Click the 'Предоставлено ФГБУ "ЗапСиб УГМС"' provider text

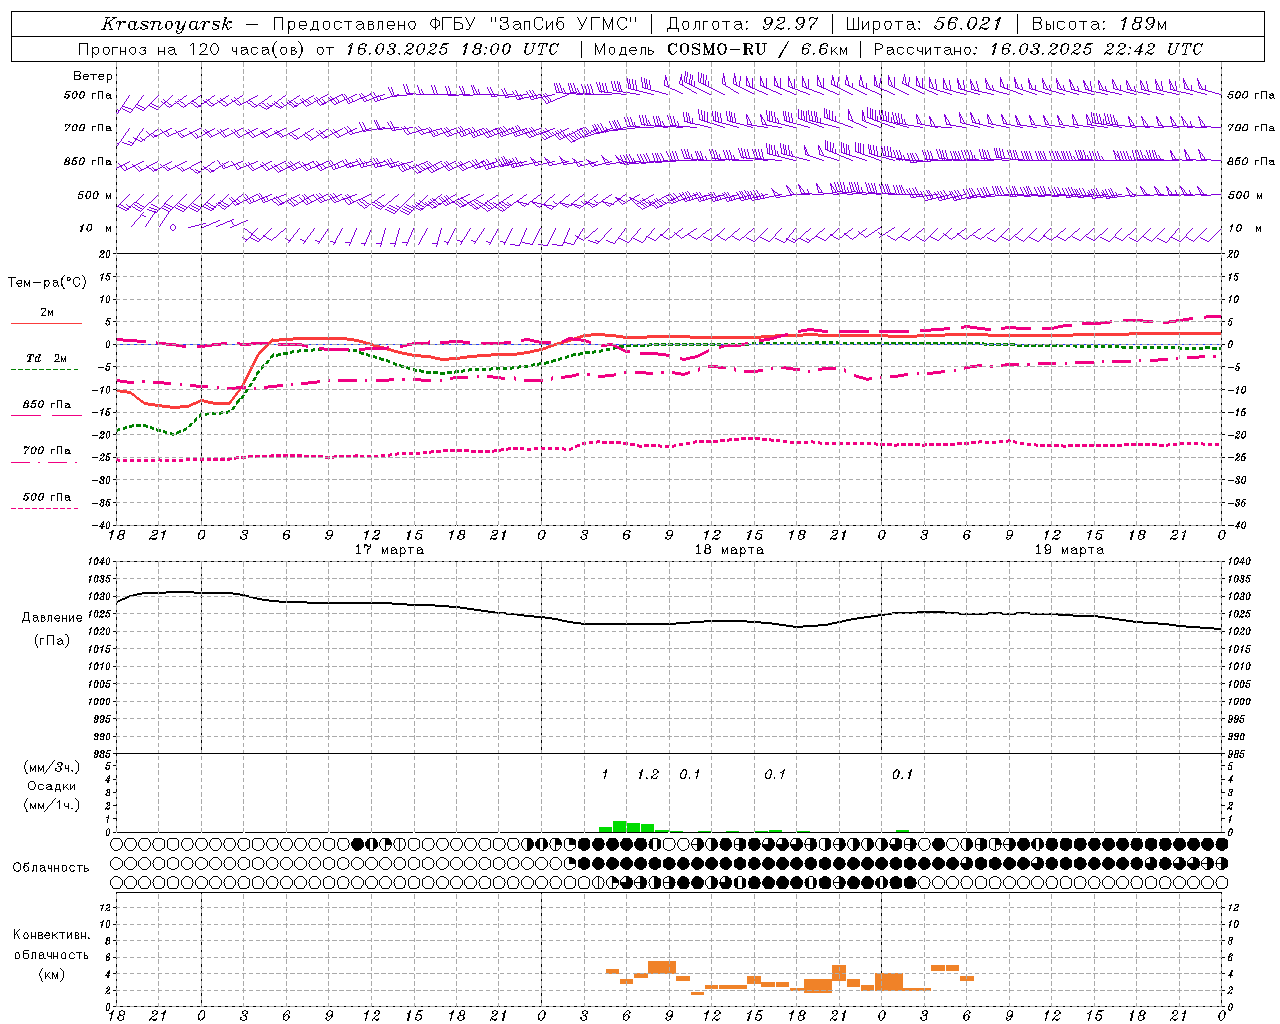455,24
